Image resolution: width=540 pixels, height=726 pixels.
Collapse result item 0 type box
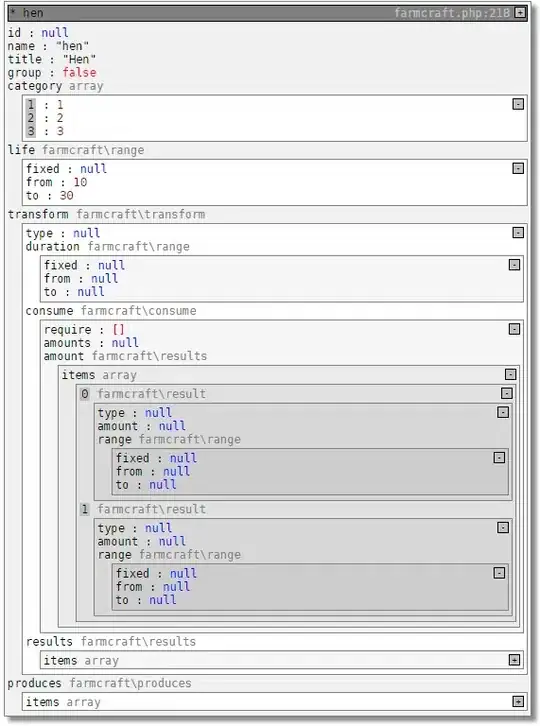click(503, 412)
